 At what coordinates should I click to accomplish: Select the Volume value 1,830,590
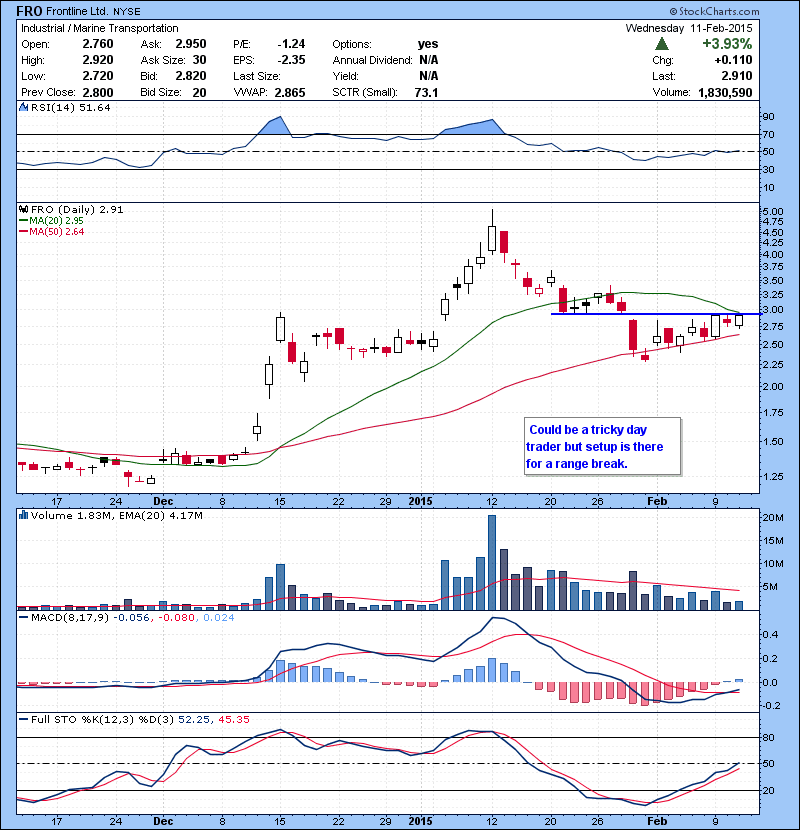725,93
